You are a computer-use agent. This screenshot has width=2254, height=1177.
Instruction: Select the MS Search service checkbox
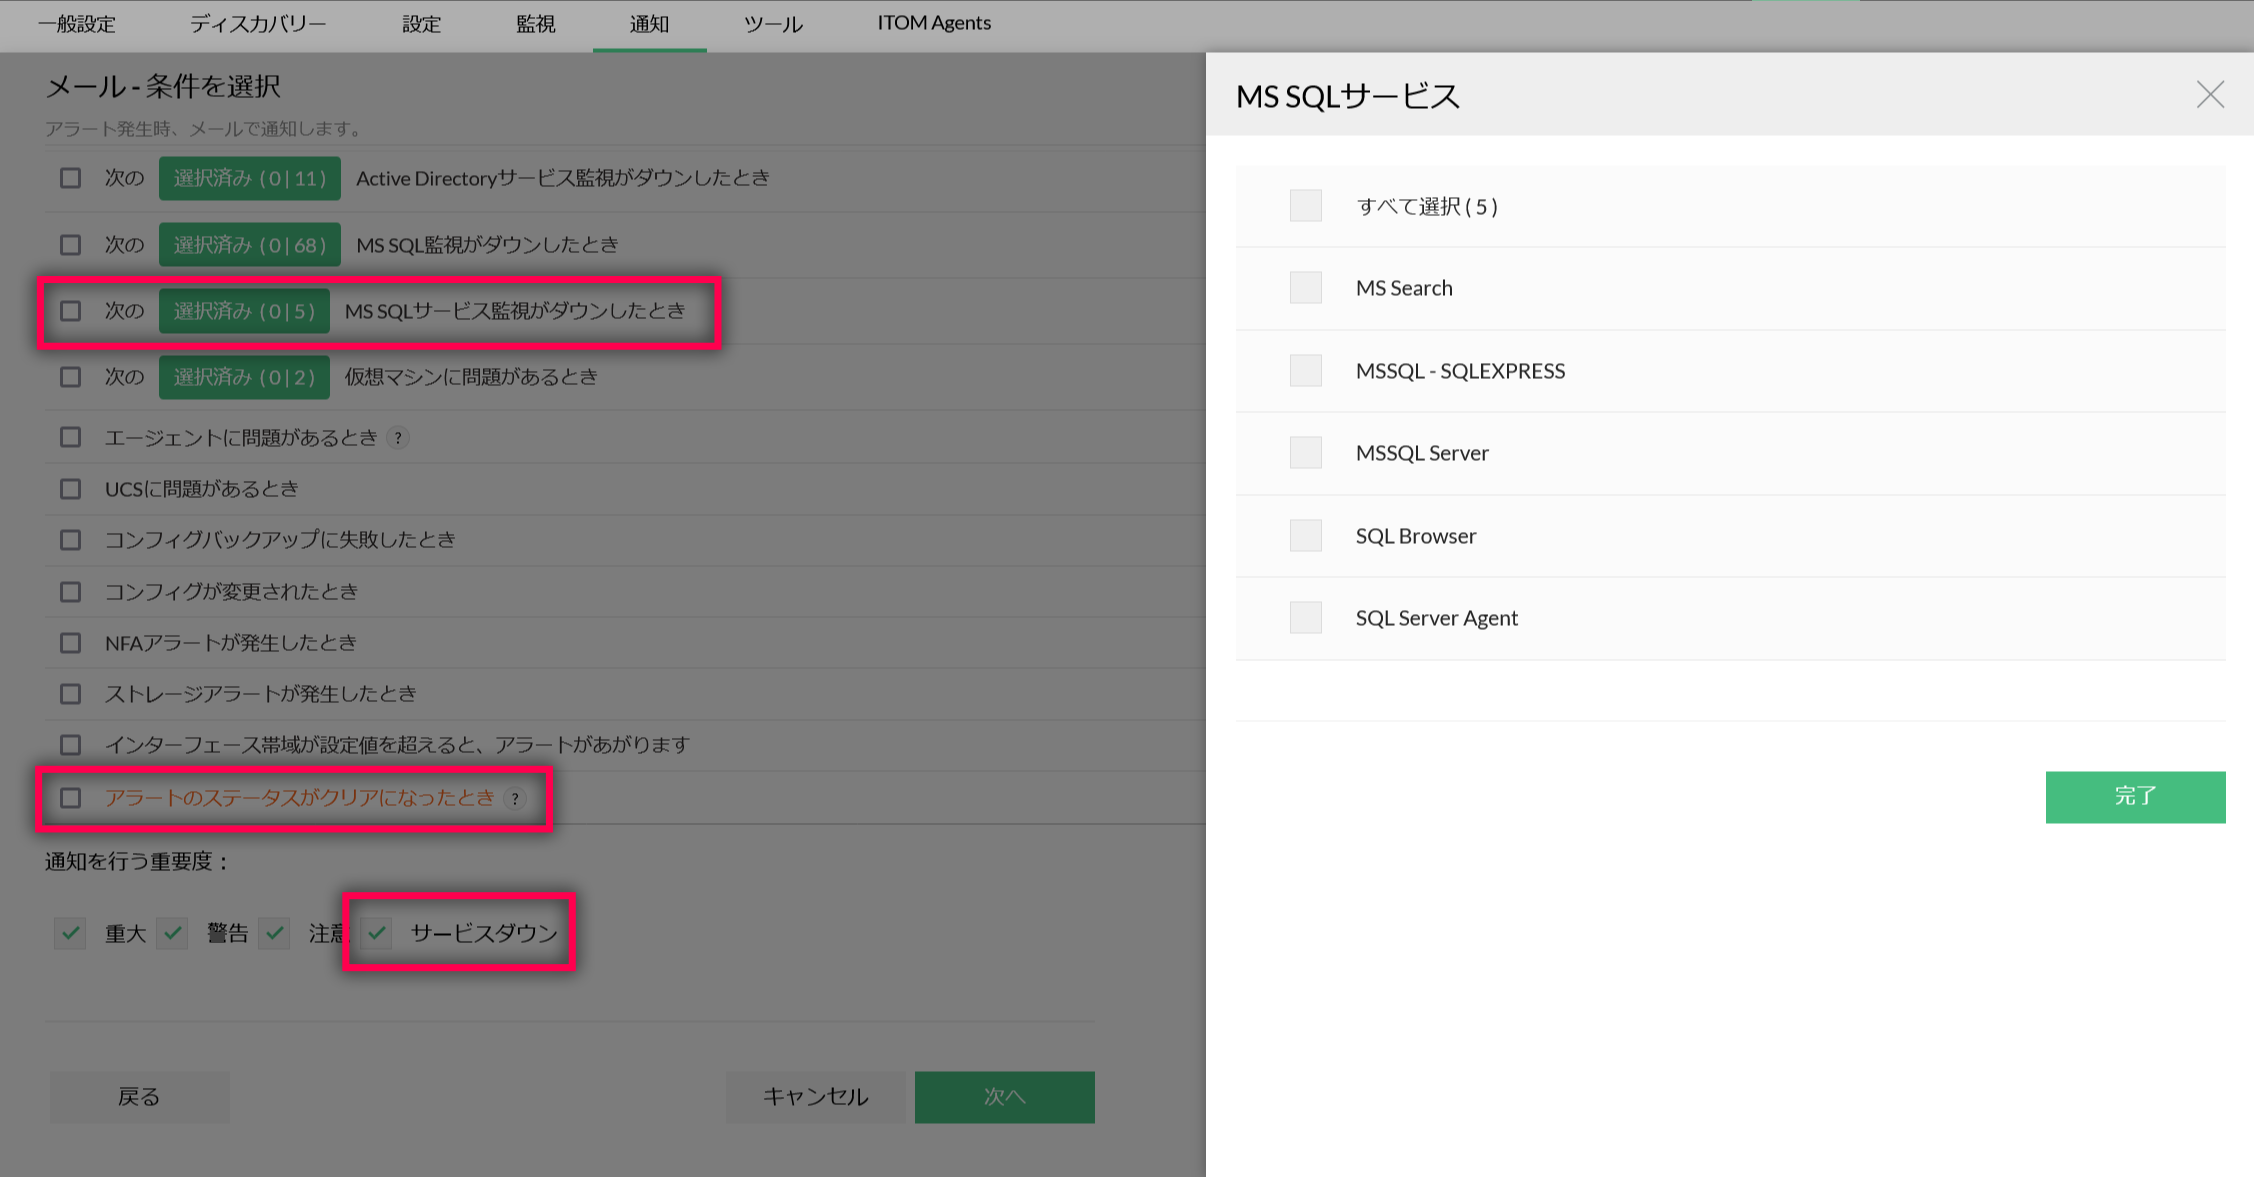point(1305,288)
